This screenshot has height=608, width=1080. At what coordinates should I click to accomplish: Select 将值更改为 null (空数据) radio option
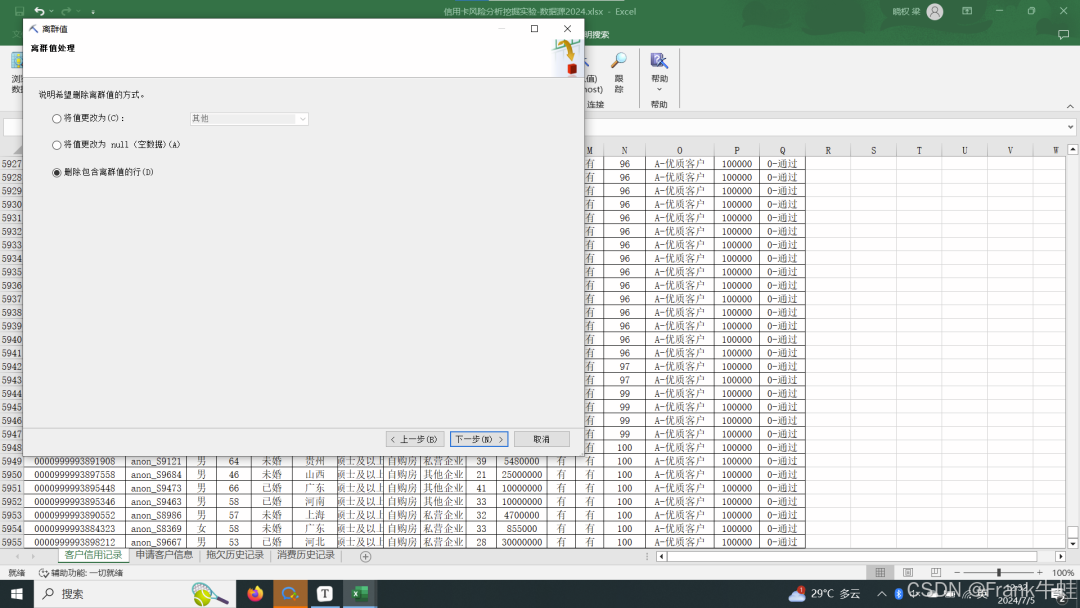click(57, 145)
